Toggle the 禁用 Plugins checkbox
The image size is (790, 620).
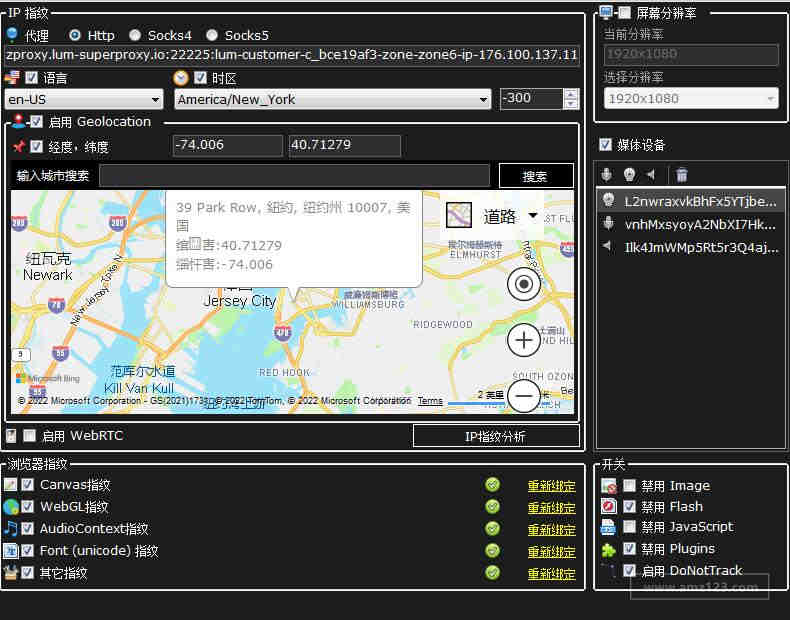[x=629, y=548]
